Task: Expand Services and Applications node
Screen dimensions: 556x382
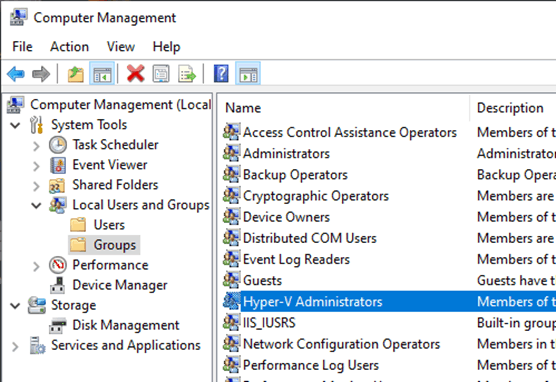Action: click(15, 347)
